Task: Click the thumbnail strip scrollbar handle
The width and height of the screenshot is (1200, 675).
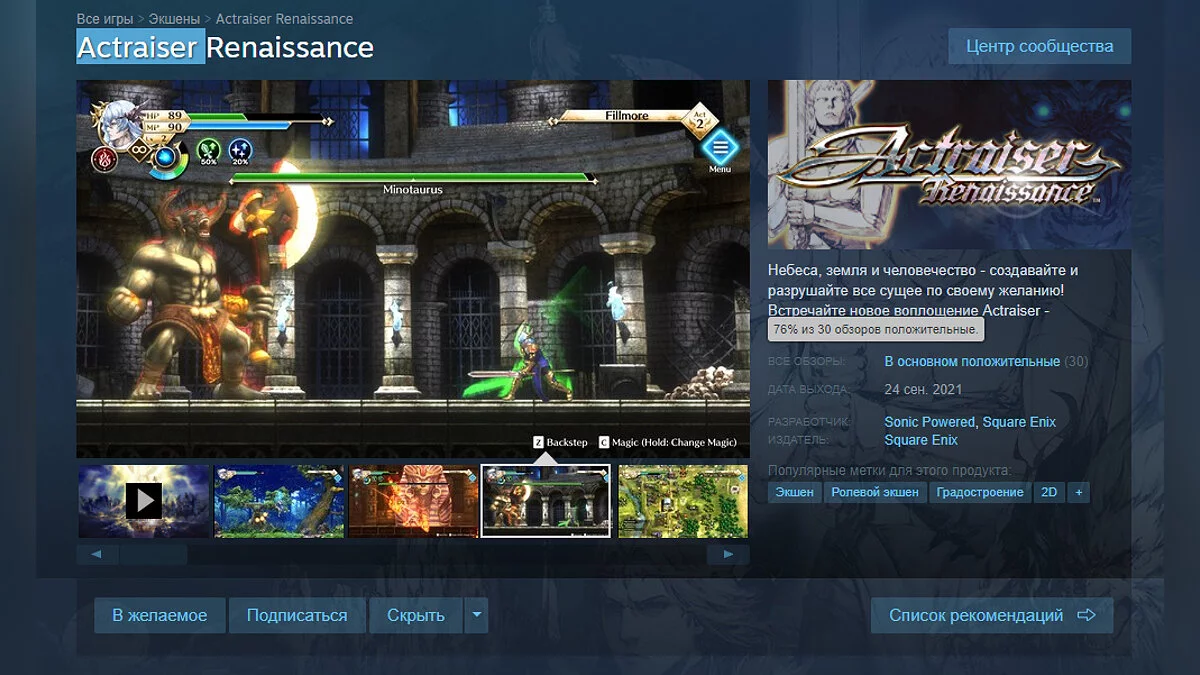Action: click(x=152, y=554)
